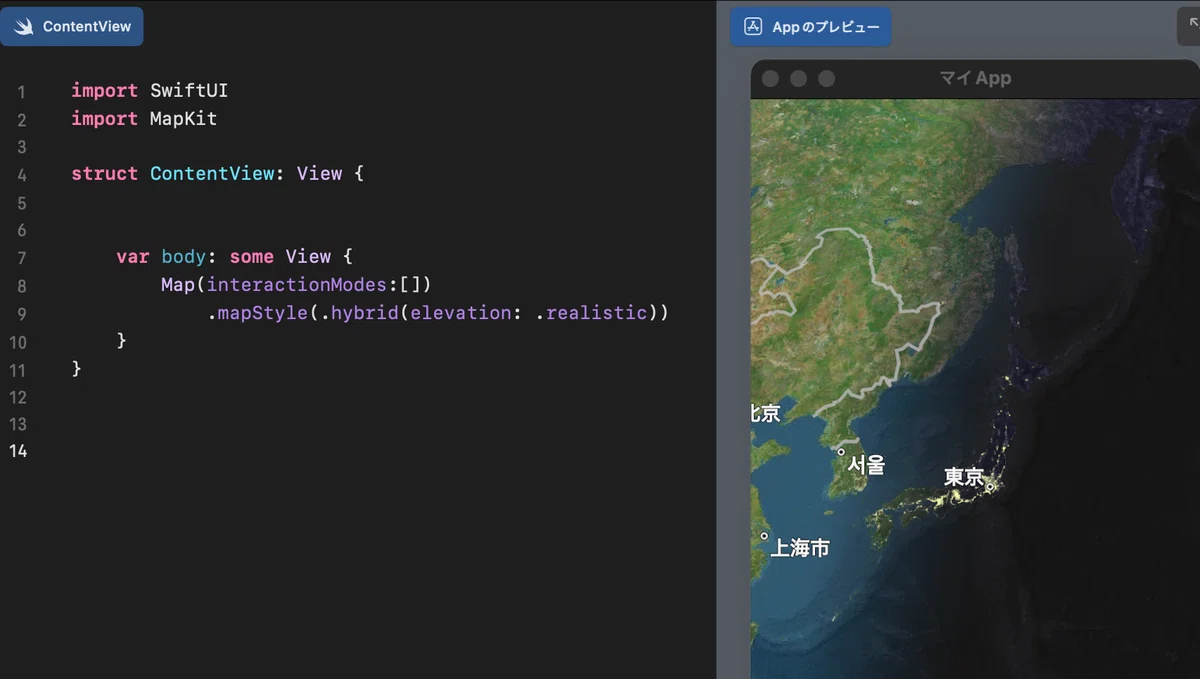Click the 上海市 city label on map

tap(800, 548)
